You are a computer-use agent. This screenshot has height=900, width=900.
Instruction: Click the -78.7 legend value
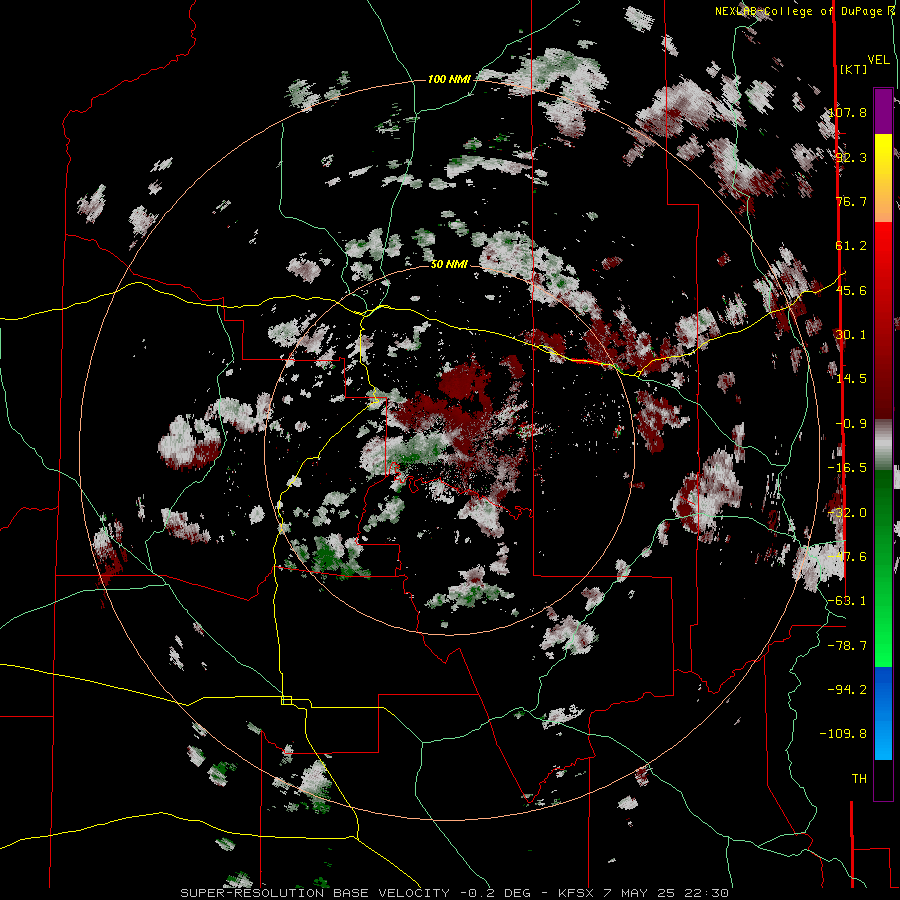pyautogui.click(x=847, y=646)
